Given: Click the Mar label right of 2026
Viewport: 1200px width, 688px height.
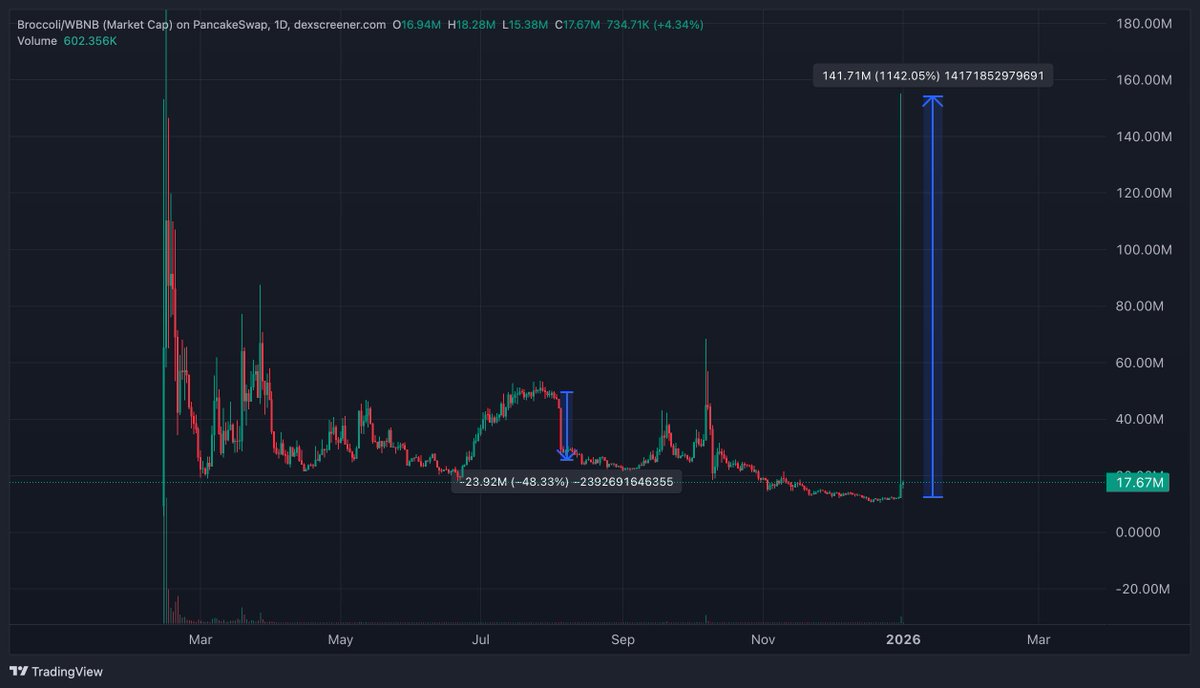Looking at the screenshot, I should pyautogui.click(x=1039, y=639).
